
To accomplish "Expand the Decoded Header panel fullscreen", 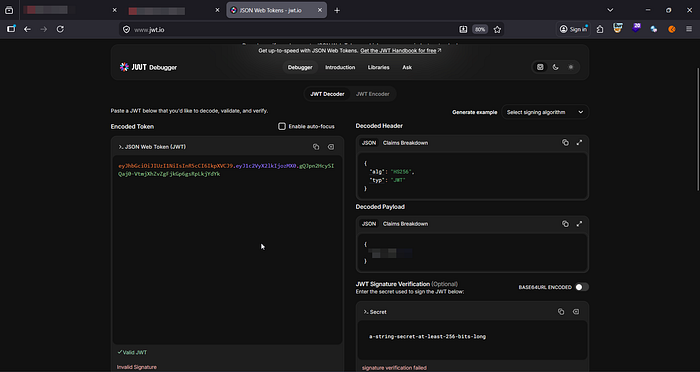I will [579, 142].
